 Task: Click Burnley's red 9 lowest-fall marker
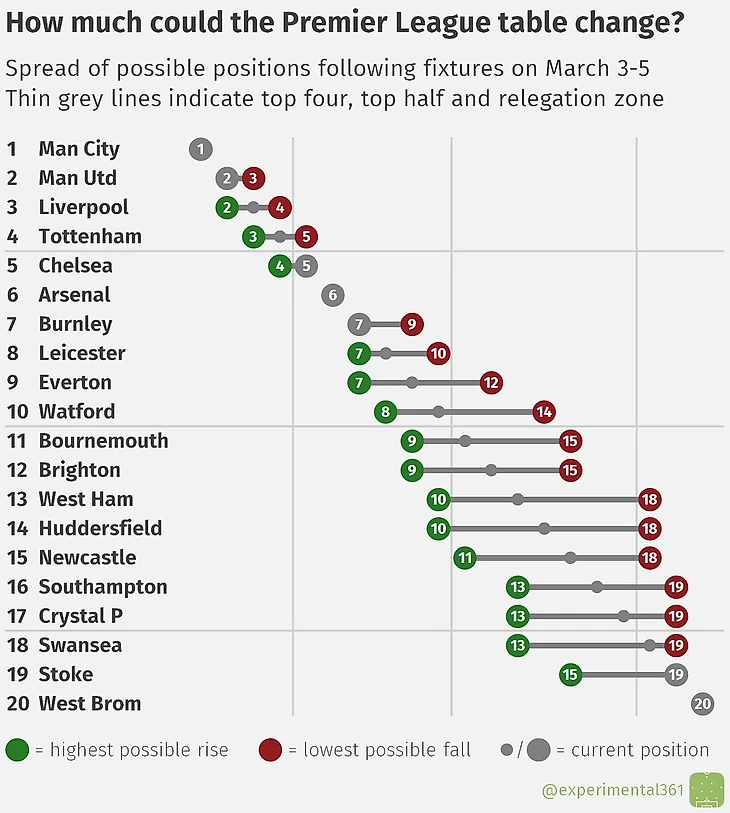412,324
